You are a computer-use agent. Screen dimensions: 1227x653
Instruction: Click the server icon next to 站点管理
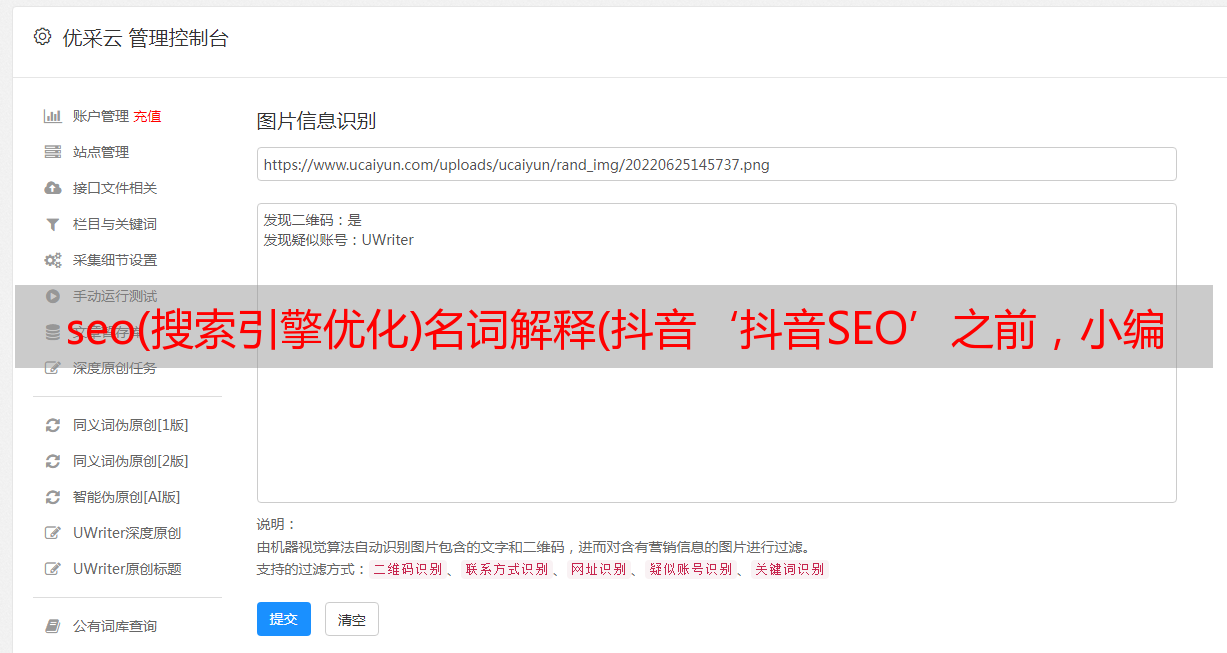[x=53, y=152]
